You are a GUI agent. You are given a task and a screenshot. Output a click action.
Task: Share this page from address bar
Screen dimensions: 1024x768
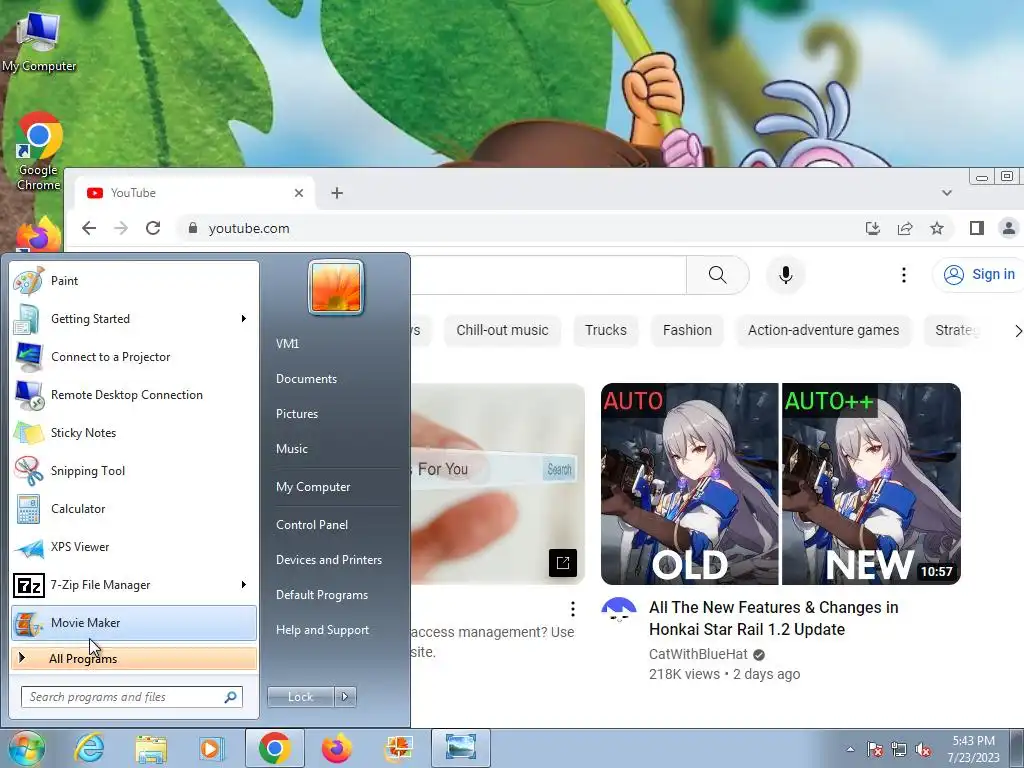click(x=904, y=228)
